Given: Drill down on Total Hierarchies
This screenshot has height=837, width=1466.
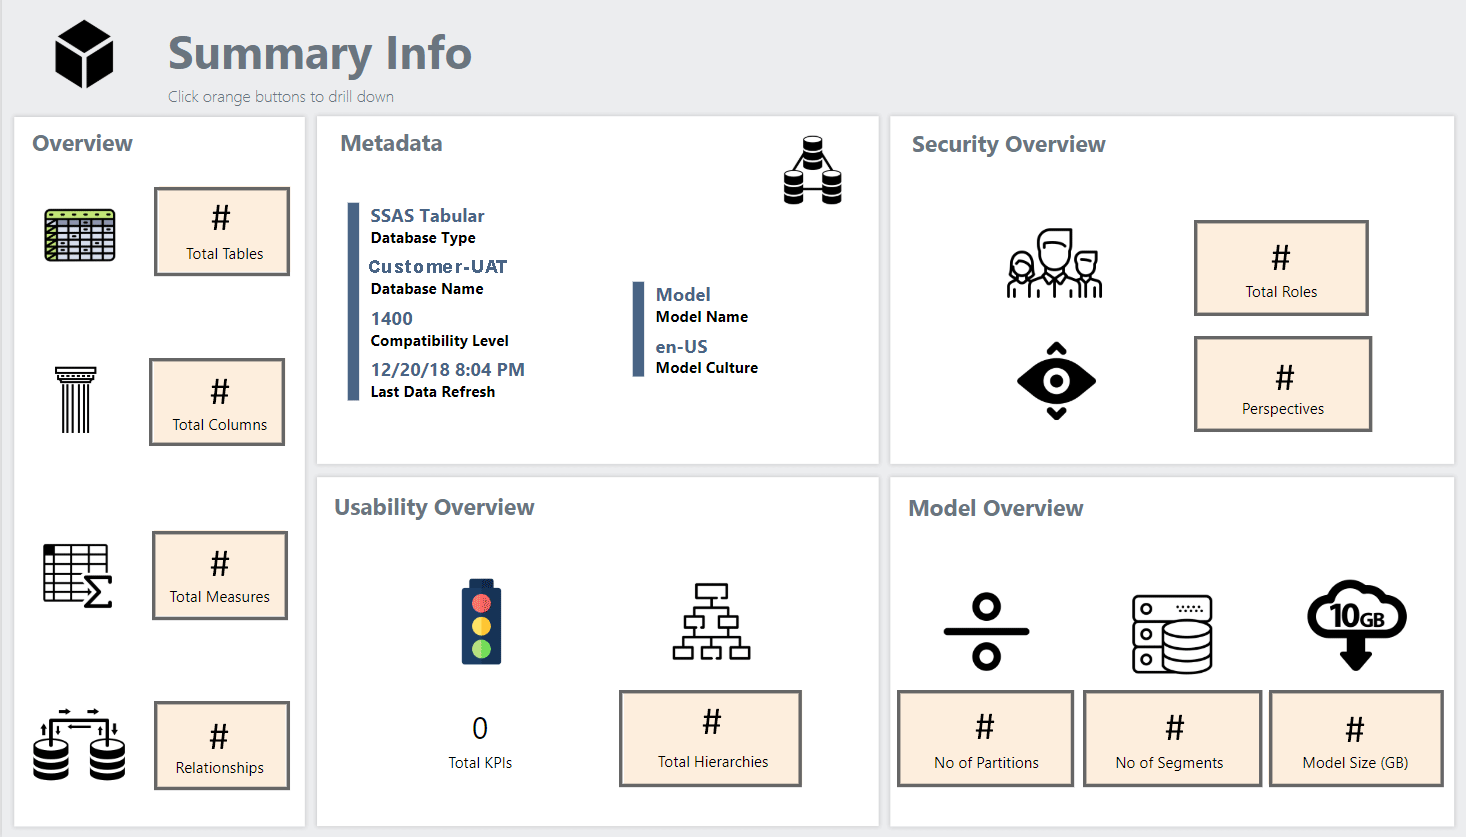Looking at the screenshot, I should pos(710,738).
